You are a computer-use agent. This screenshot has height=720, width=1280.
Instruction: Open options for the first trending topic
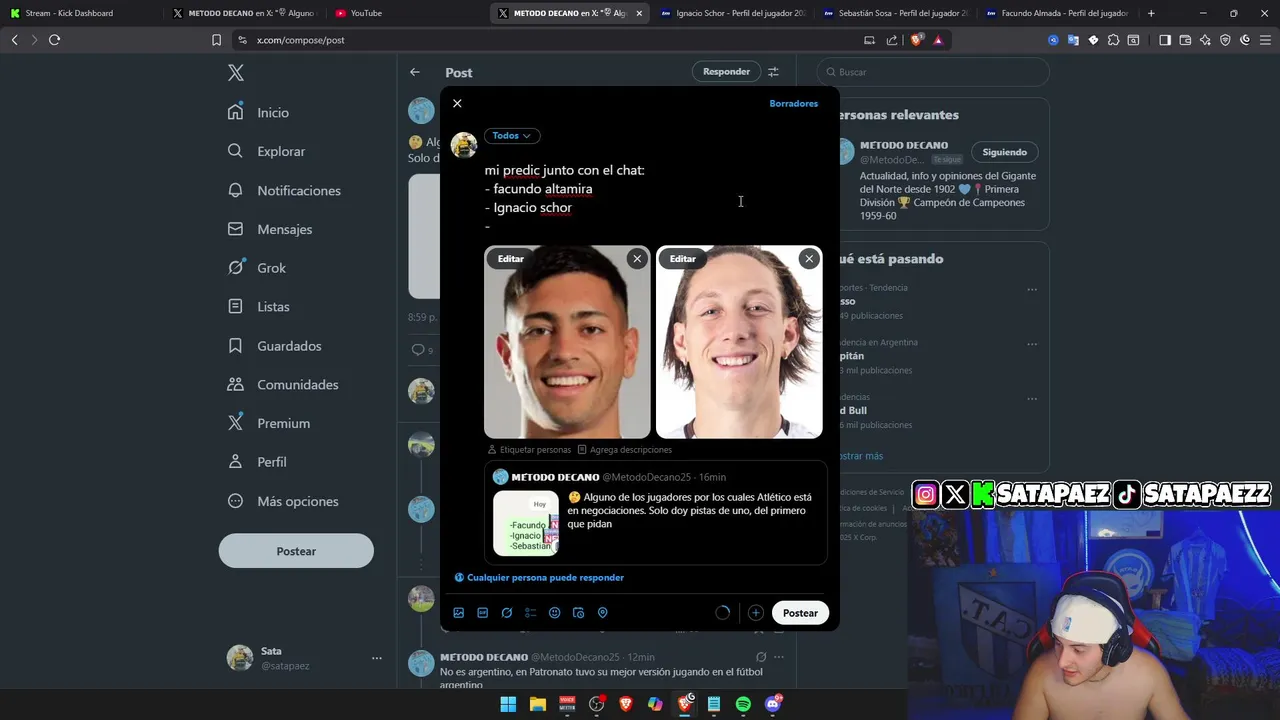(1032, 290)
